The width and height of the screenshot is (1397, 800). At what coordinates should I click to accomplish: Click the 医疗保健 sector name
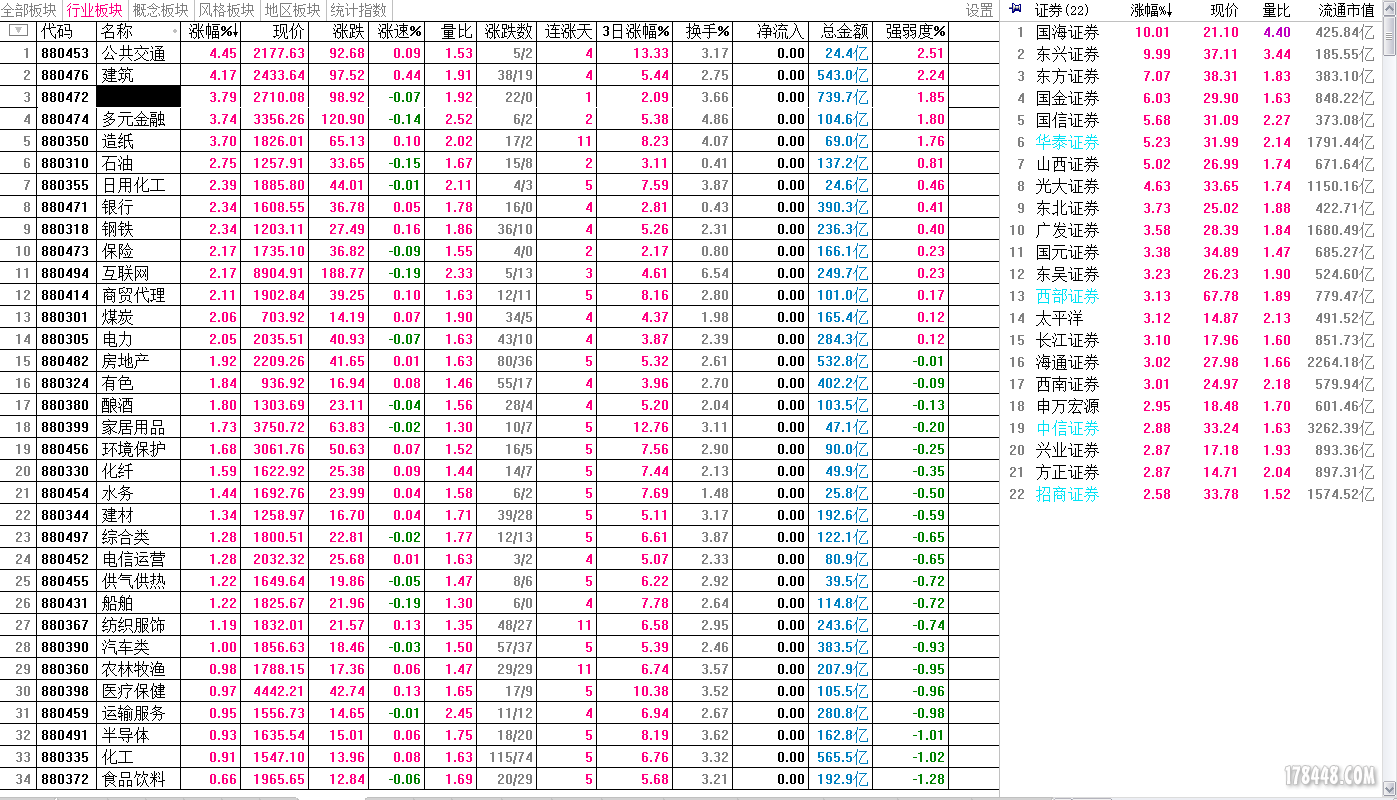pos(134,691)
